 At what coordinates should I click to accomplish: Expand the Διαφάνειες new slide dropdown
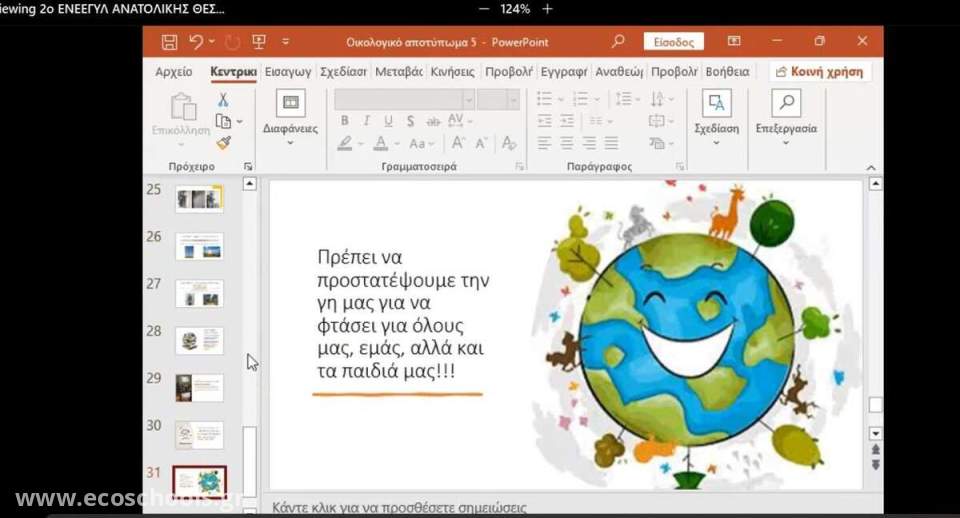(x=290, y=142)
